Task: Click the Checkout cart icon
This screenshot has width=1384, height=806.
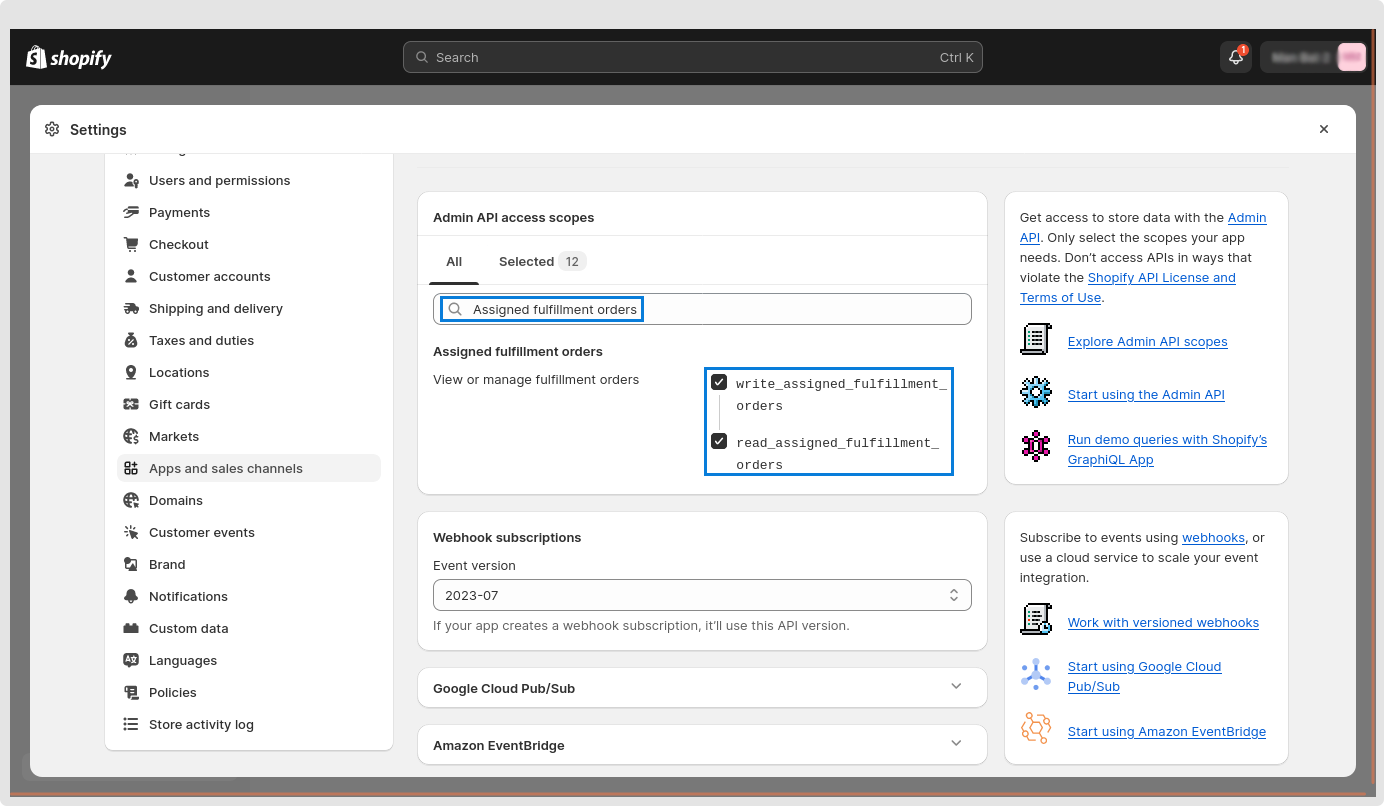Action: [131, 245]
